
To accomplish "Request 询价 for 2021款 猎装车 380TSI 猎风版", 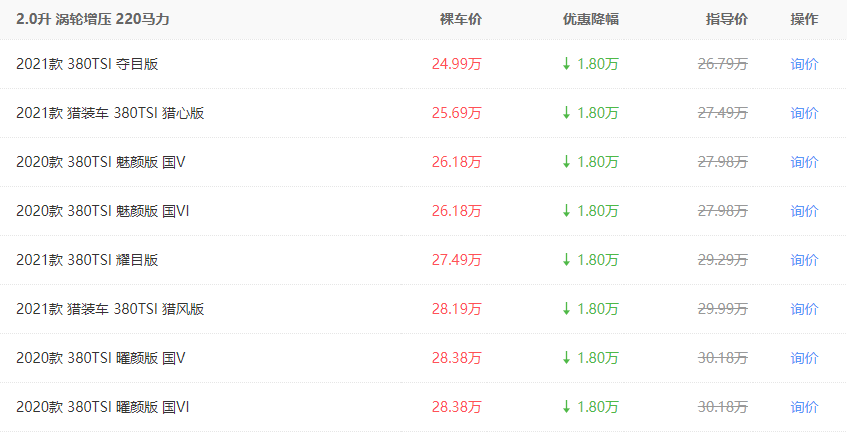I will (x=804, y=309).
